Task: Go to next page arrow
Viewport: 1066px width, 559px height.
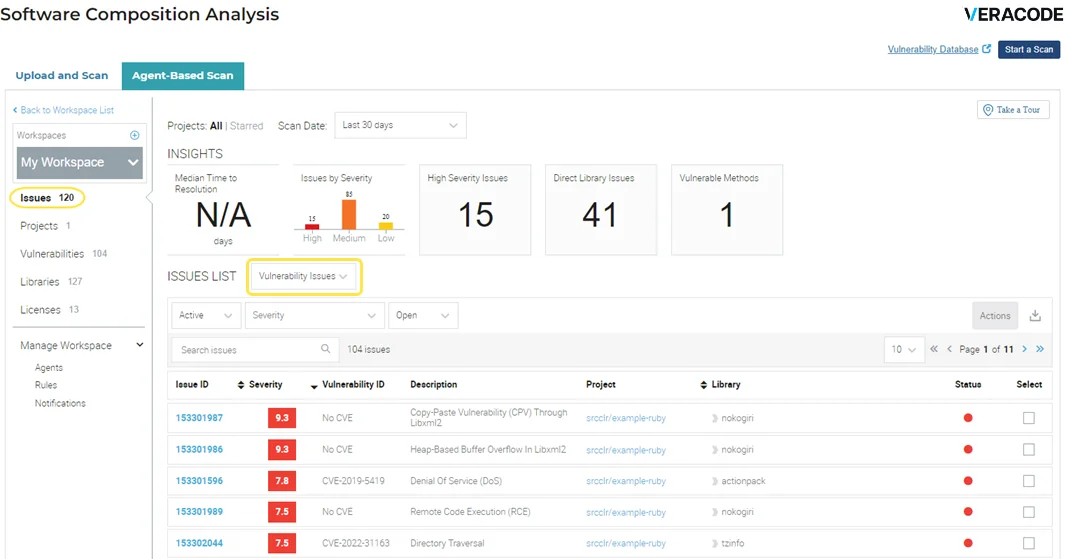Action: coord(1025,349)
